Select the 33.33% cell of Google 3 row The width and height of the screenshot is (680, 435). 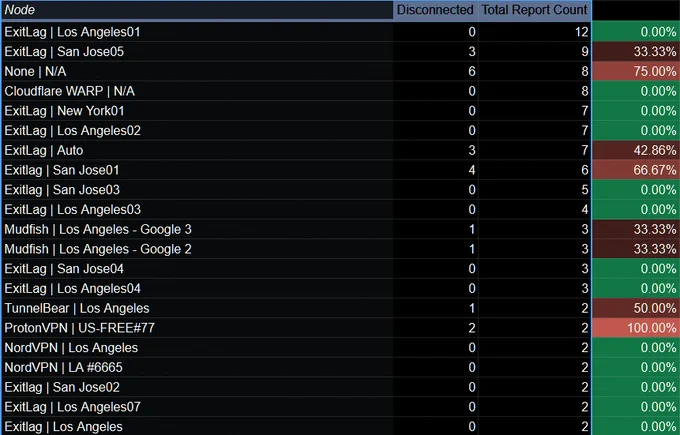636,229
